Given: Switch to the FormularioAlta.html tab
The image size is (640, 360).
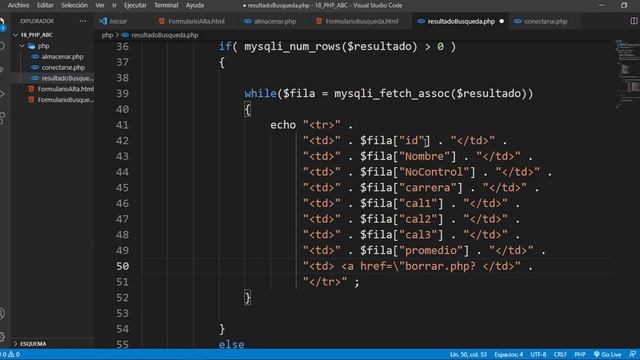Looking at the screenshot, I should coord(196,21).
